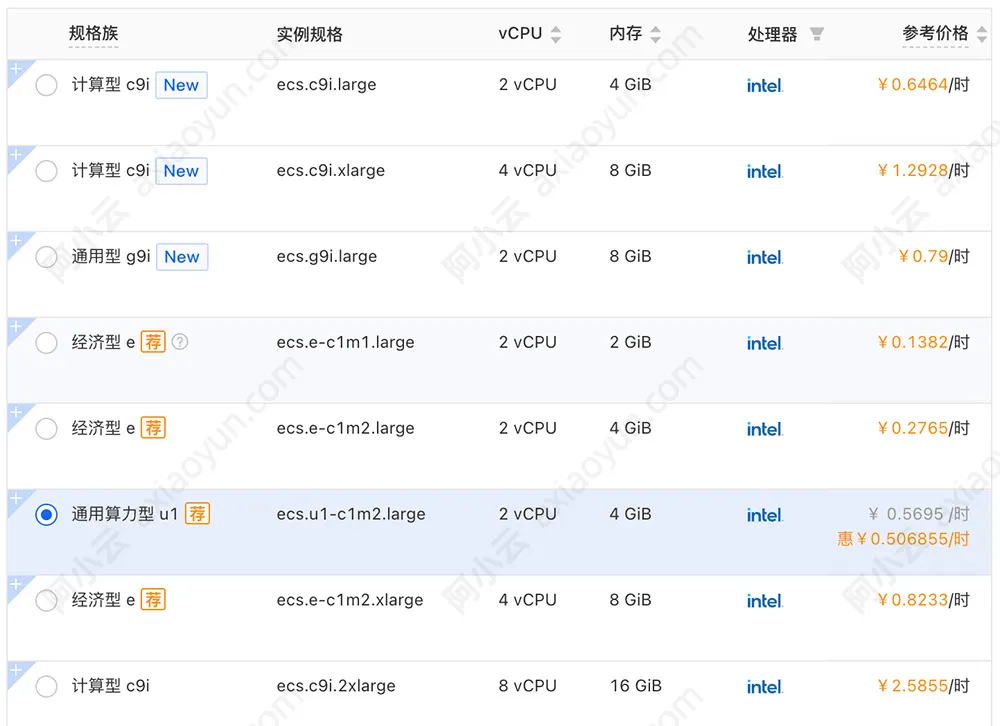Click the ¥2.5855/时 price cell
The width and height of the screenshot is (1000, 726).
[922, 686]
